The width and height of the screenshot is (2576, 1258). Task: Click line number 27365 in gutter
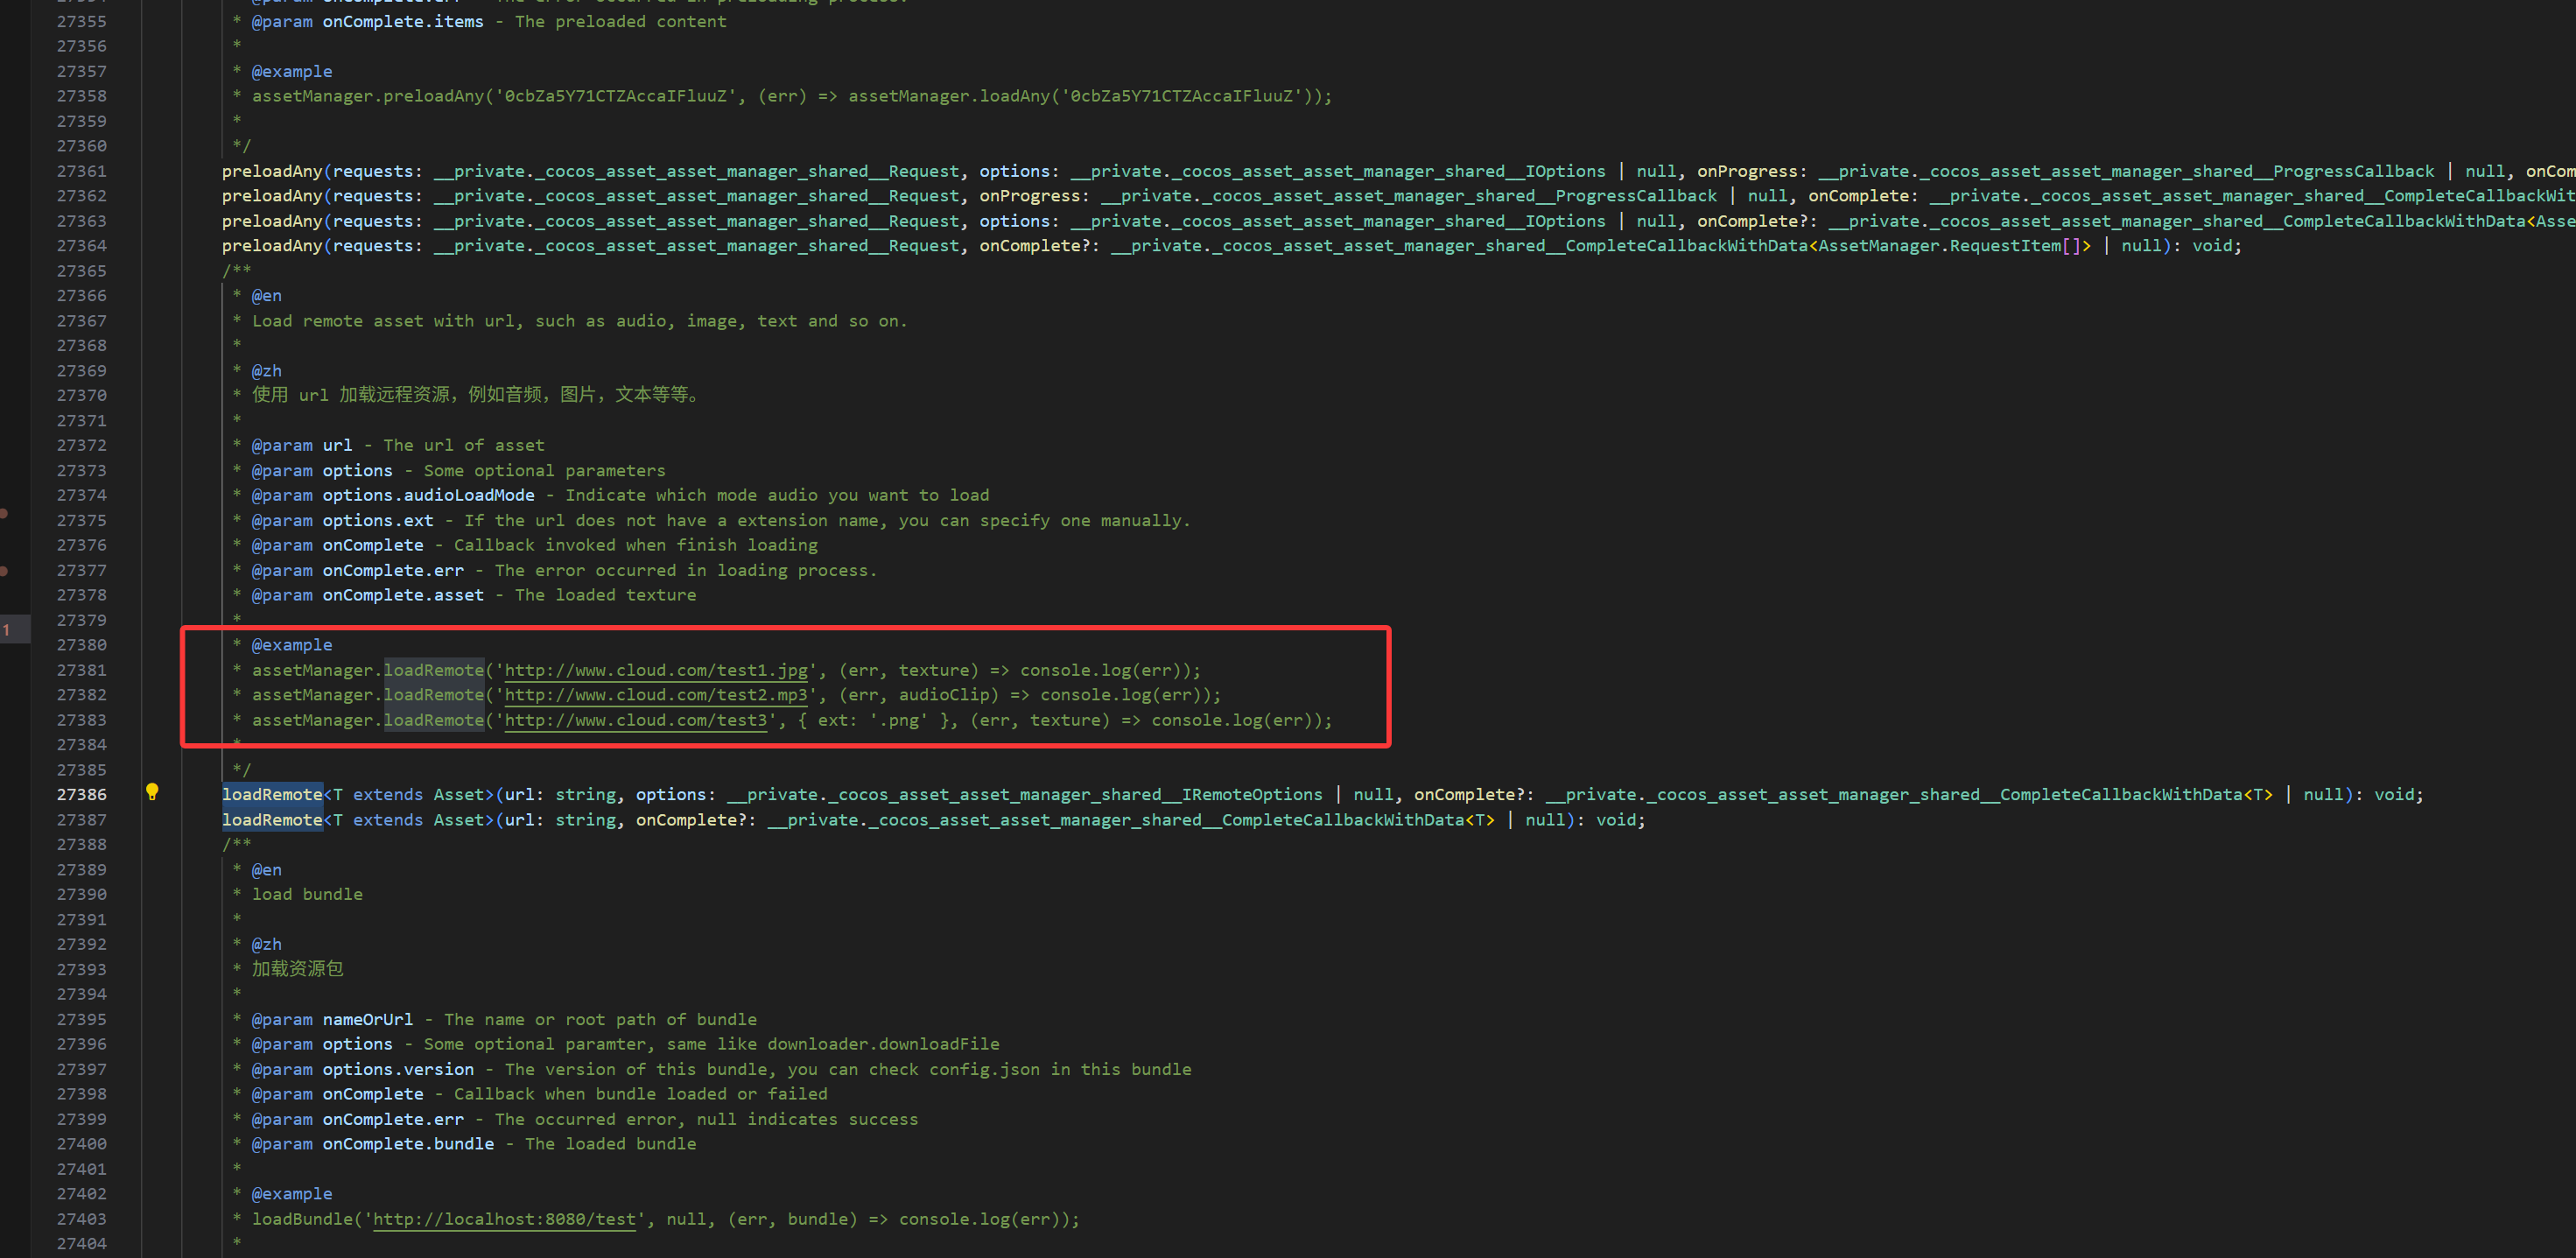pos(81,271)
